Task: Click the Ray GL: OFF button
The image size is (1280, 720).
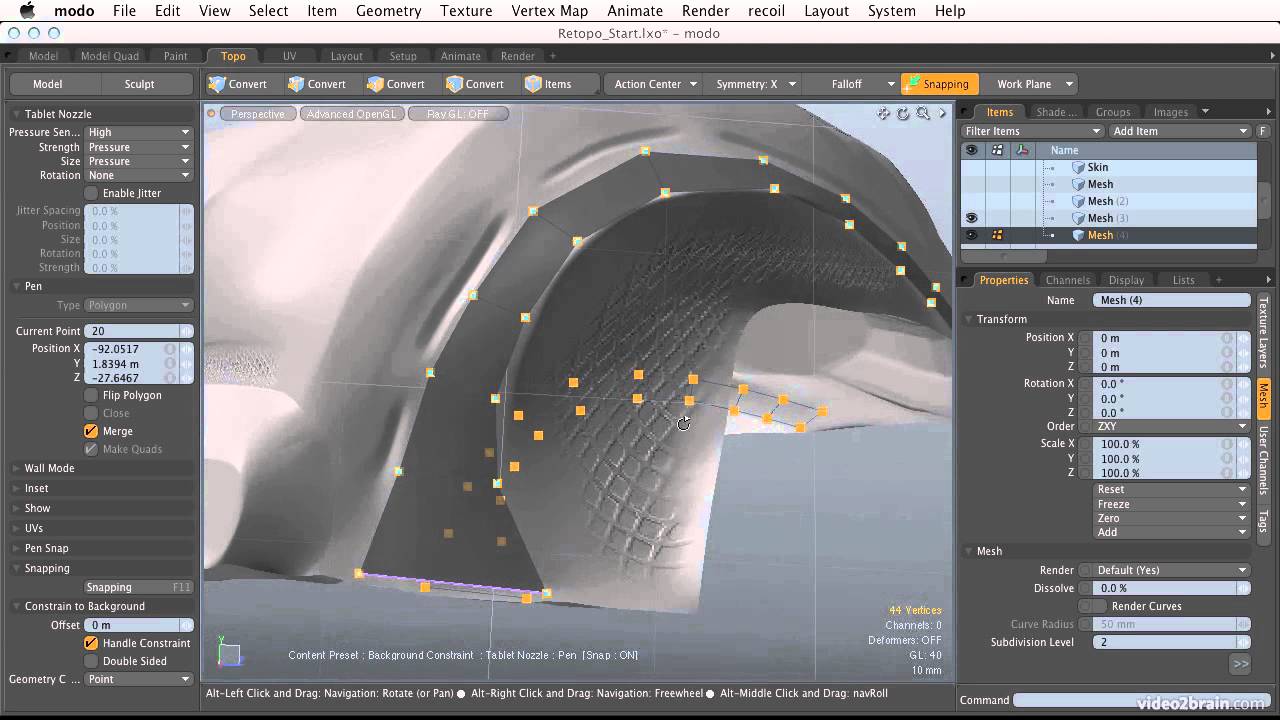Action: tap(458, 114)
